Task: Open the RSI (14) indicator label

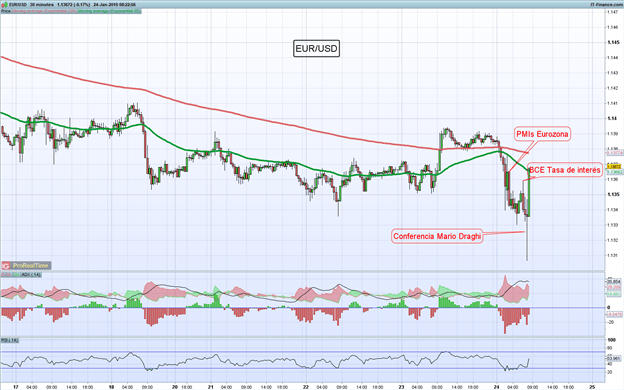Action: coord(10,340)
